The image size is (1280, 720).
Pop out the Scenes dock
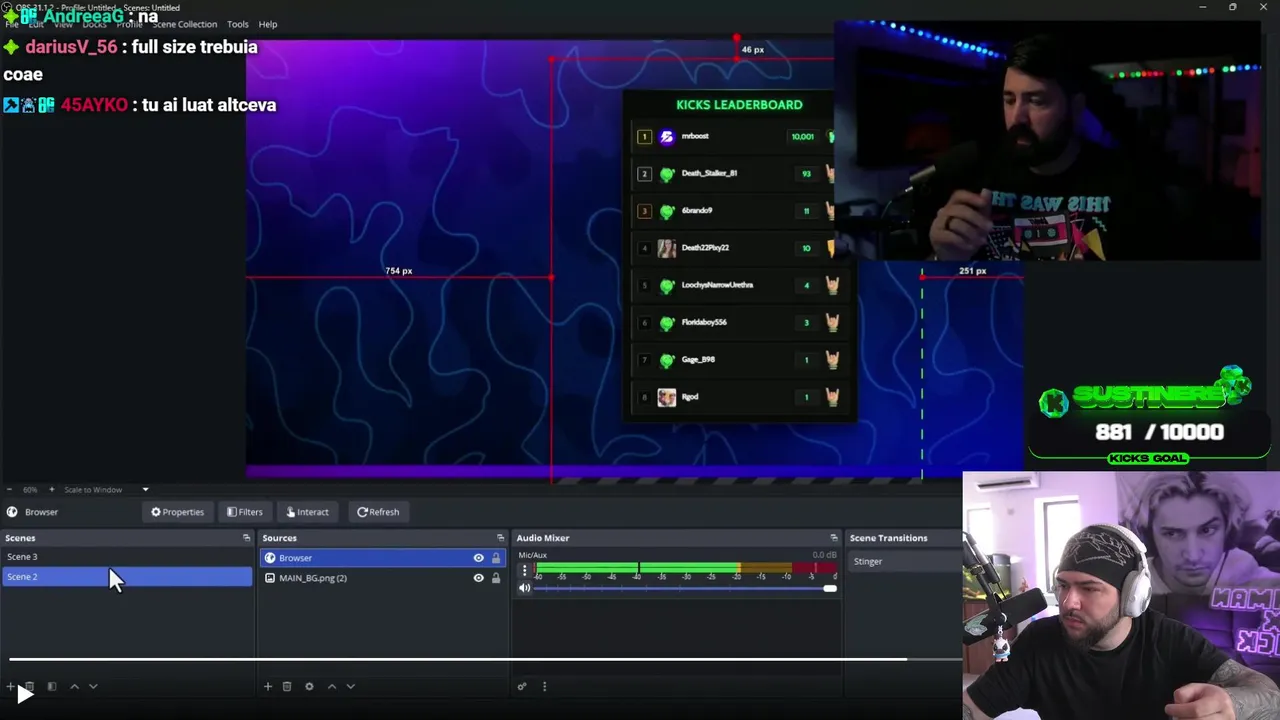246,538
